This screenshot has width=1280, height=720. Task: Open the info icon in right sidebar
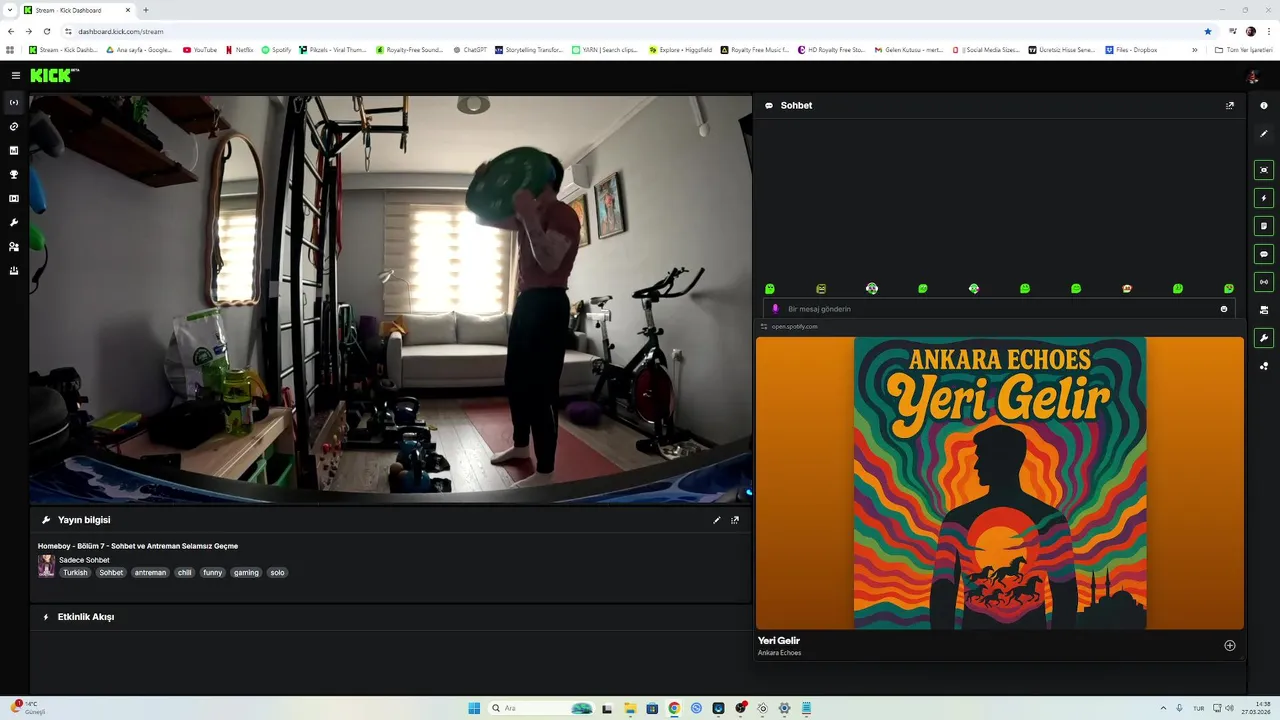[1264, 105]
